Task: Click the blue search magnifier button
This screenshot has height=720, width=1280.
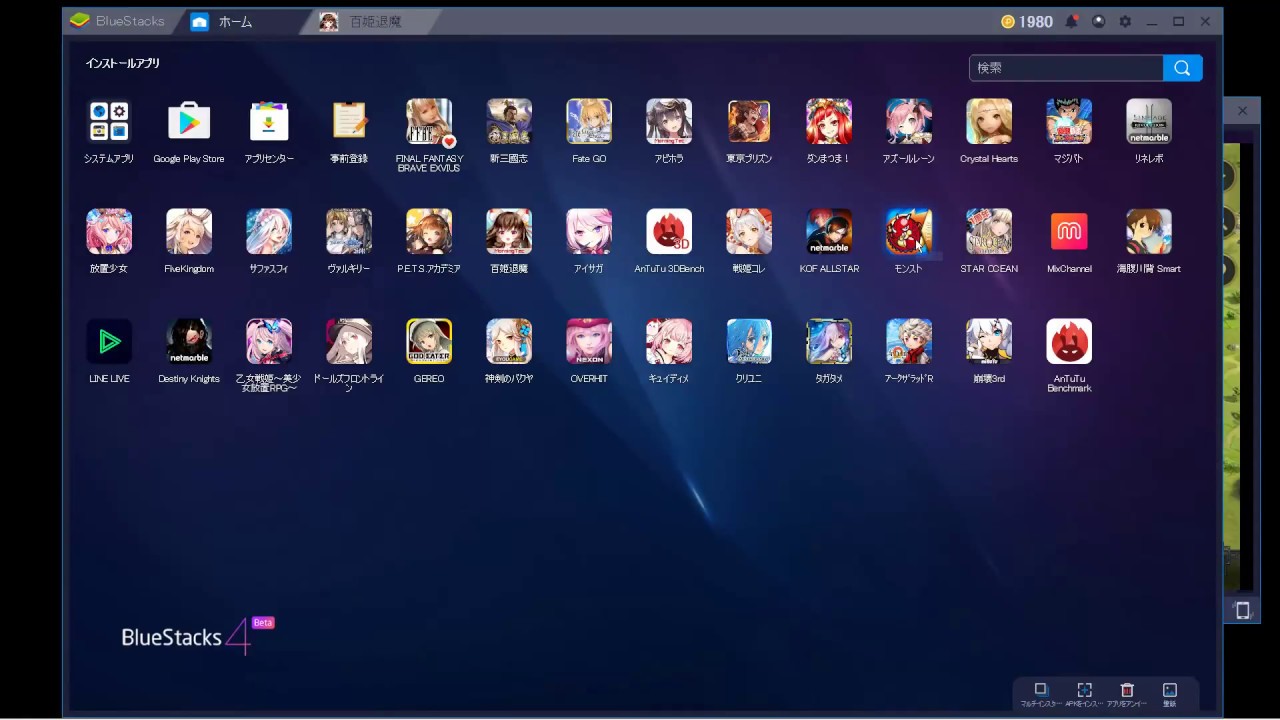Action: pos(1183,68)
